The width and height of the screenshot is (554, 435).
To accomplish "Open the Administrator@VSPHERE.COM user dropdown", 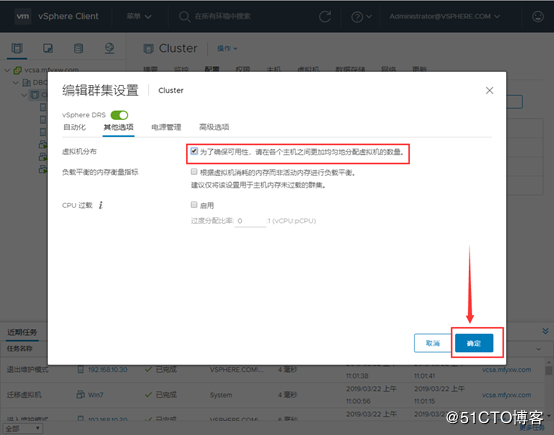I will (445, 17).
